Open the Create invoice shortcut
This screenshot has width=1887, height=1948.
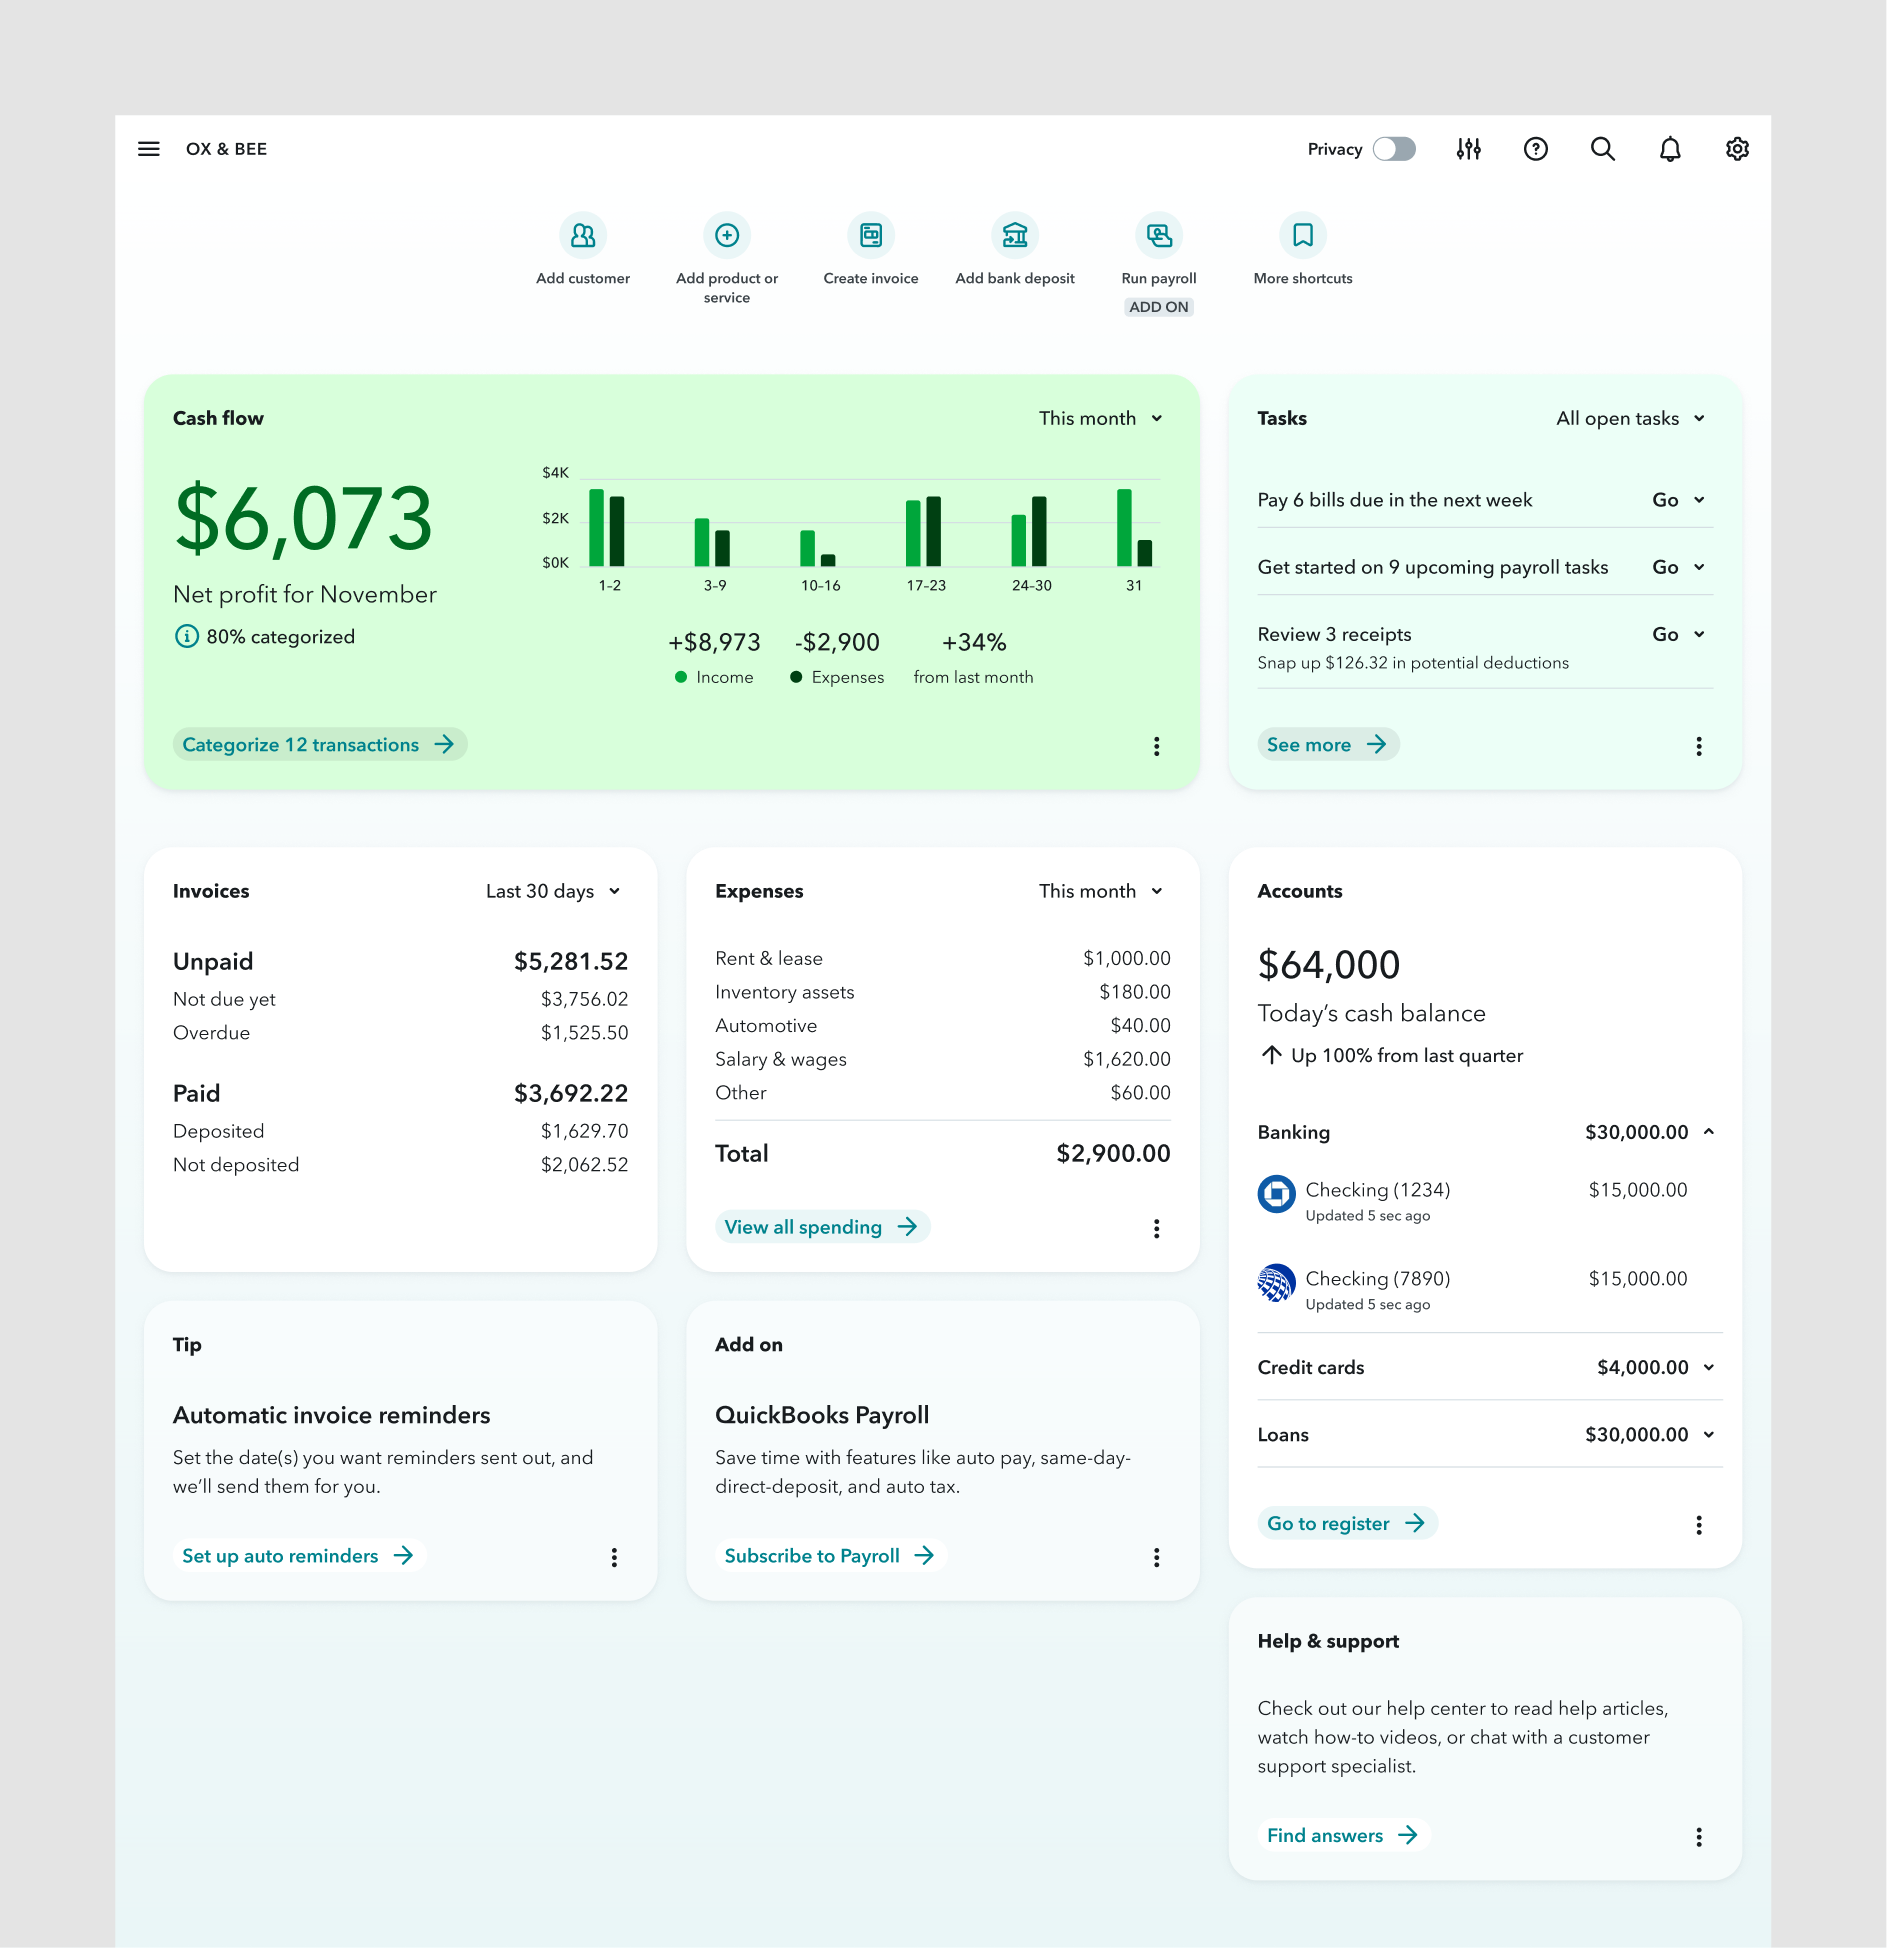pyautogui.click(x=871, y=236)
